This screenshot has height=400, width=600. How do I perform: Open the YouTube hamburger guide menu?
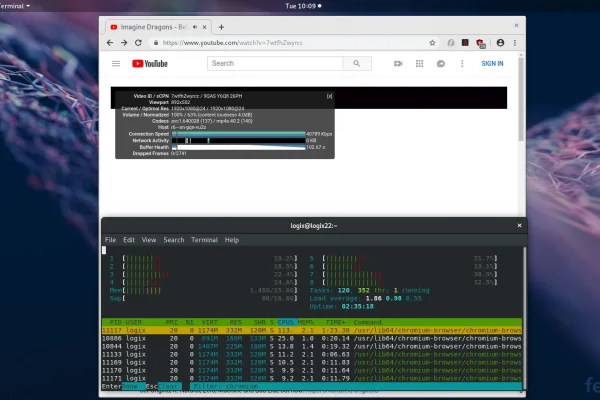pos(116,63)
